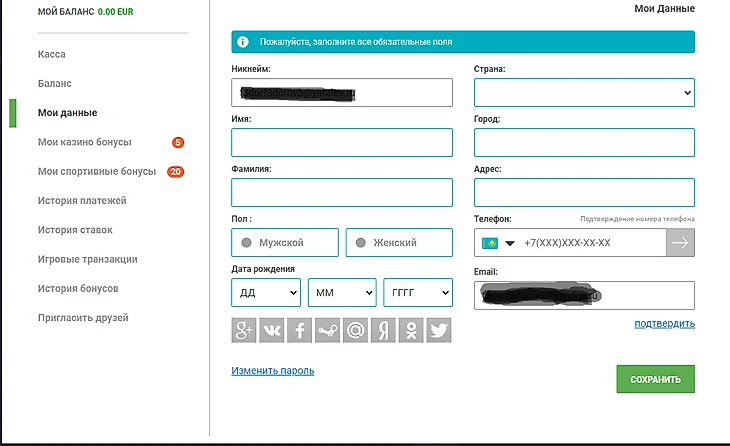Go to Касса in the sidebar
The image size is (730, 446).
tap(52, 54)
